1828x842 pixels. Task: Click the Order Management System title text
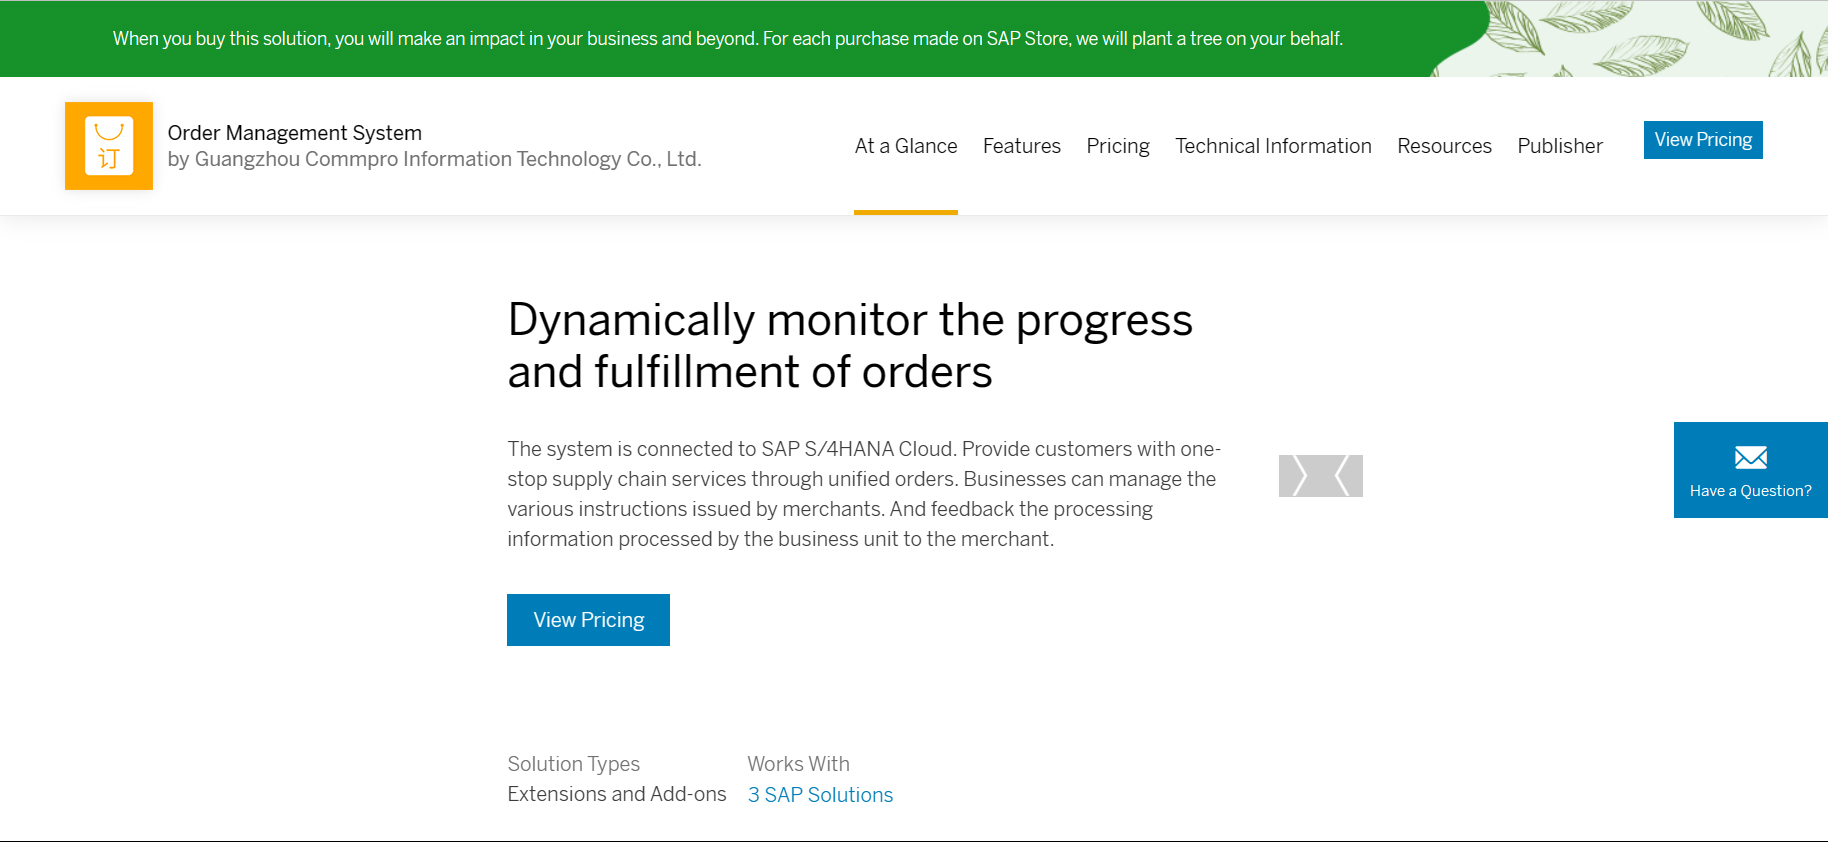[294, 133]
